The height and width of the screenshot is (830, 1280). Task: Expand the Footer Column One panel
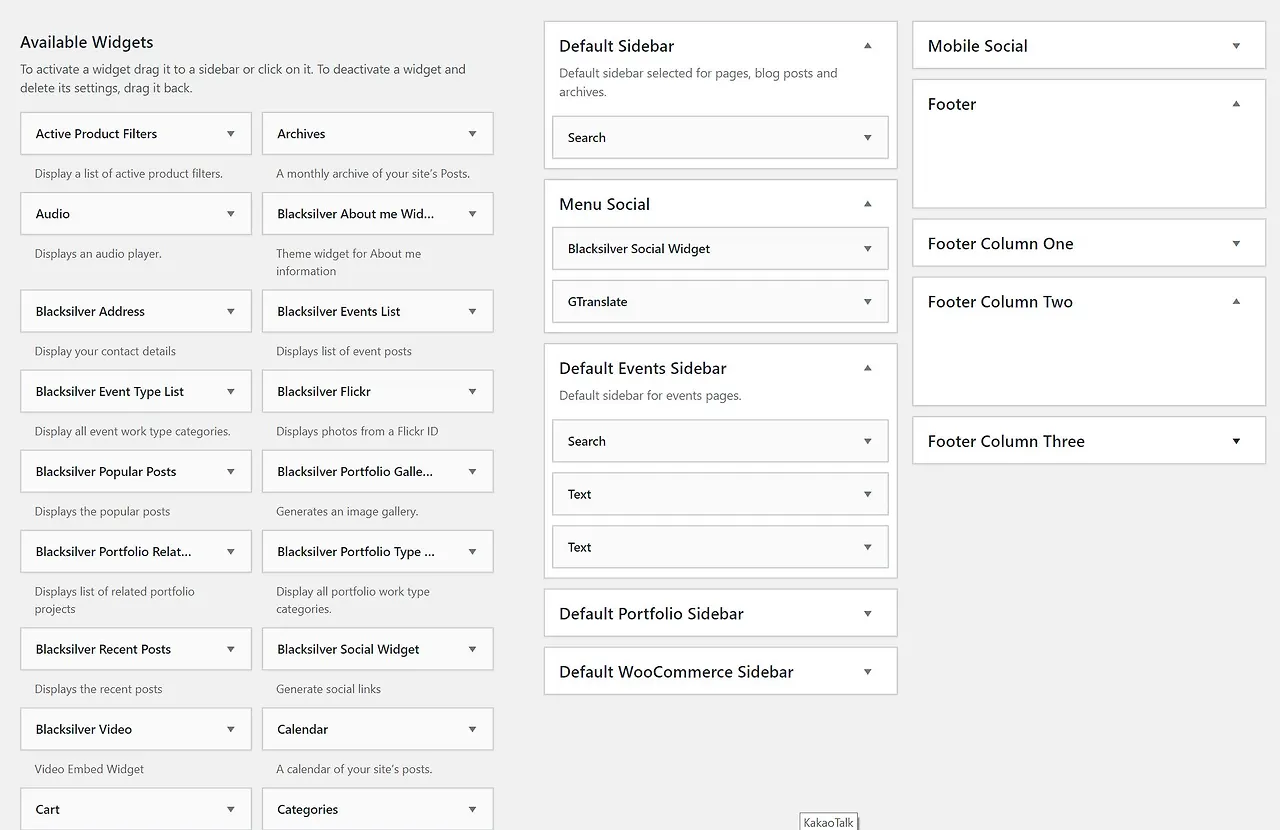[x=1236, y=244]
